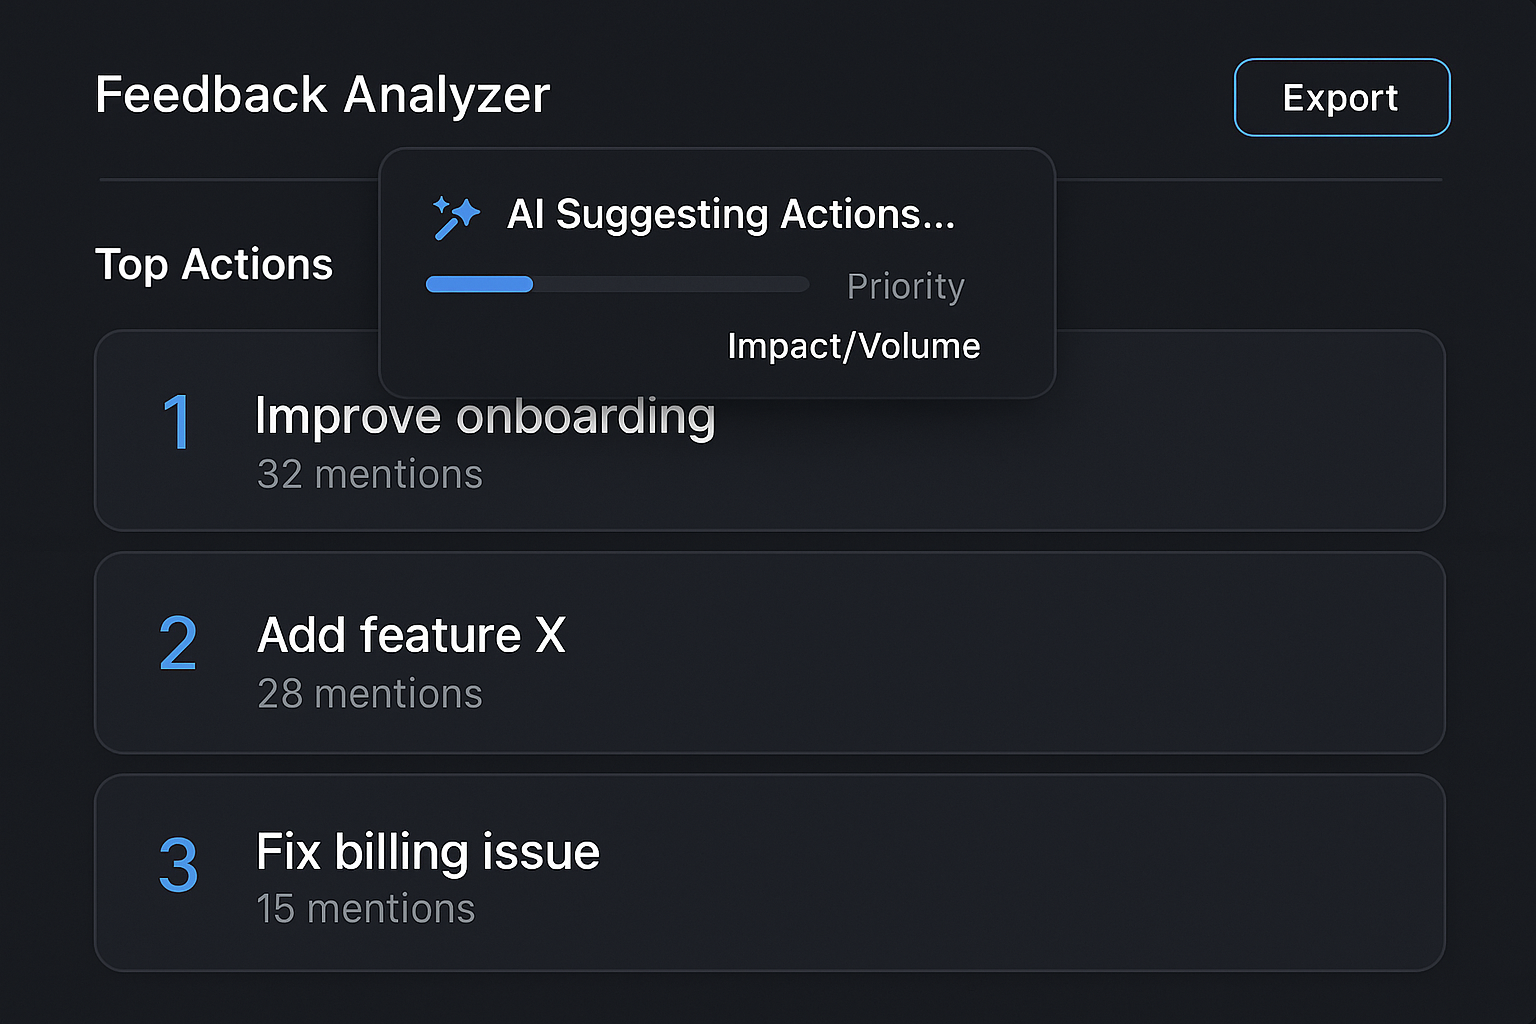The height and width of the screenshot is (1024, 1536).
Task: Click the blue rank number 2
Action: pyautogui.click(x=178, y=643)
